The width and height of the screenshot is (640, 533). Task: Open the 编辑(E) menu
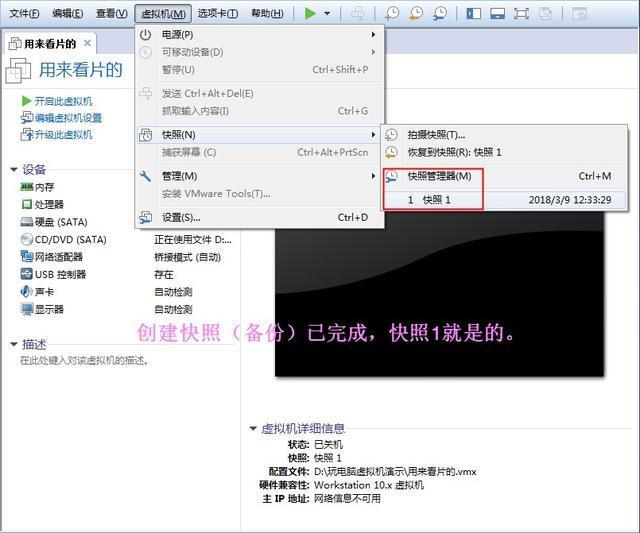coord(67,13)
